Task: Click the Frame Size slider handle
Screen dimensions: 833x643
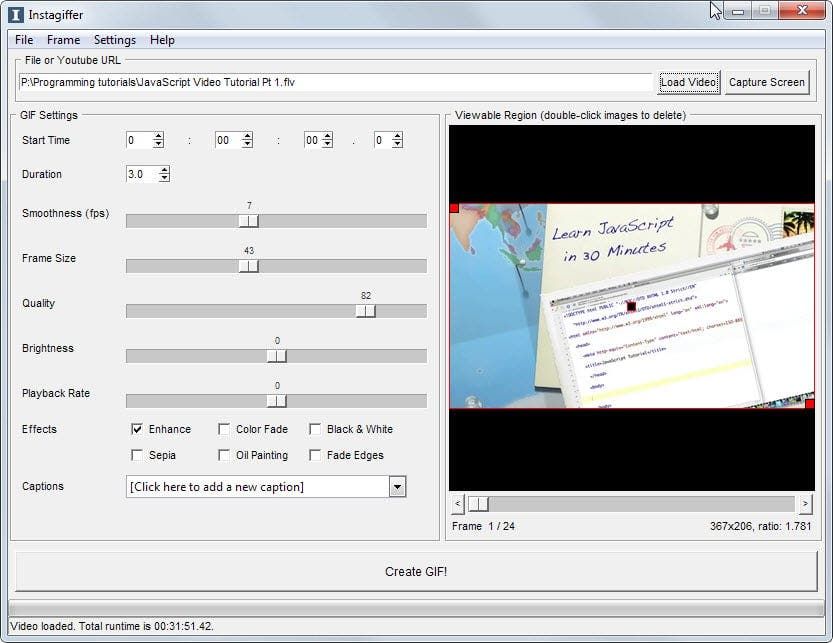Action: point(249,266)
